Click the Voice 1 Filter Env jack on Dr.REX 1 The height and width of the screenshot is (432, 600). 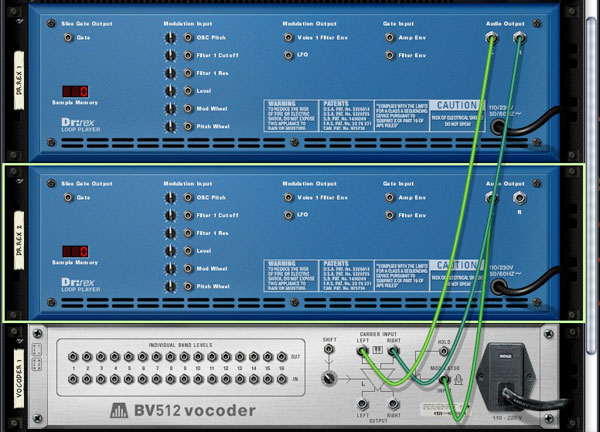coord(289,37)
